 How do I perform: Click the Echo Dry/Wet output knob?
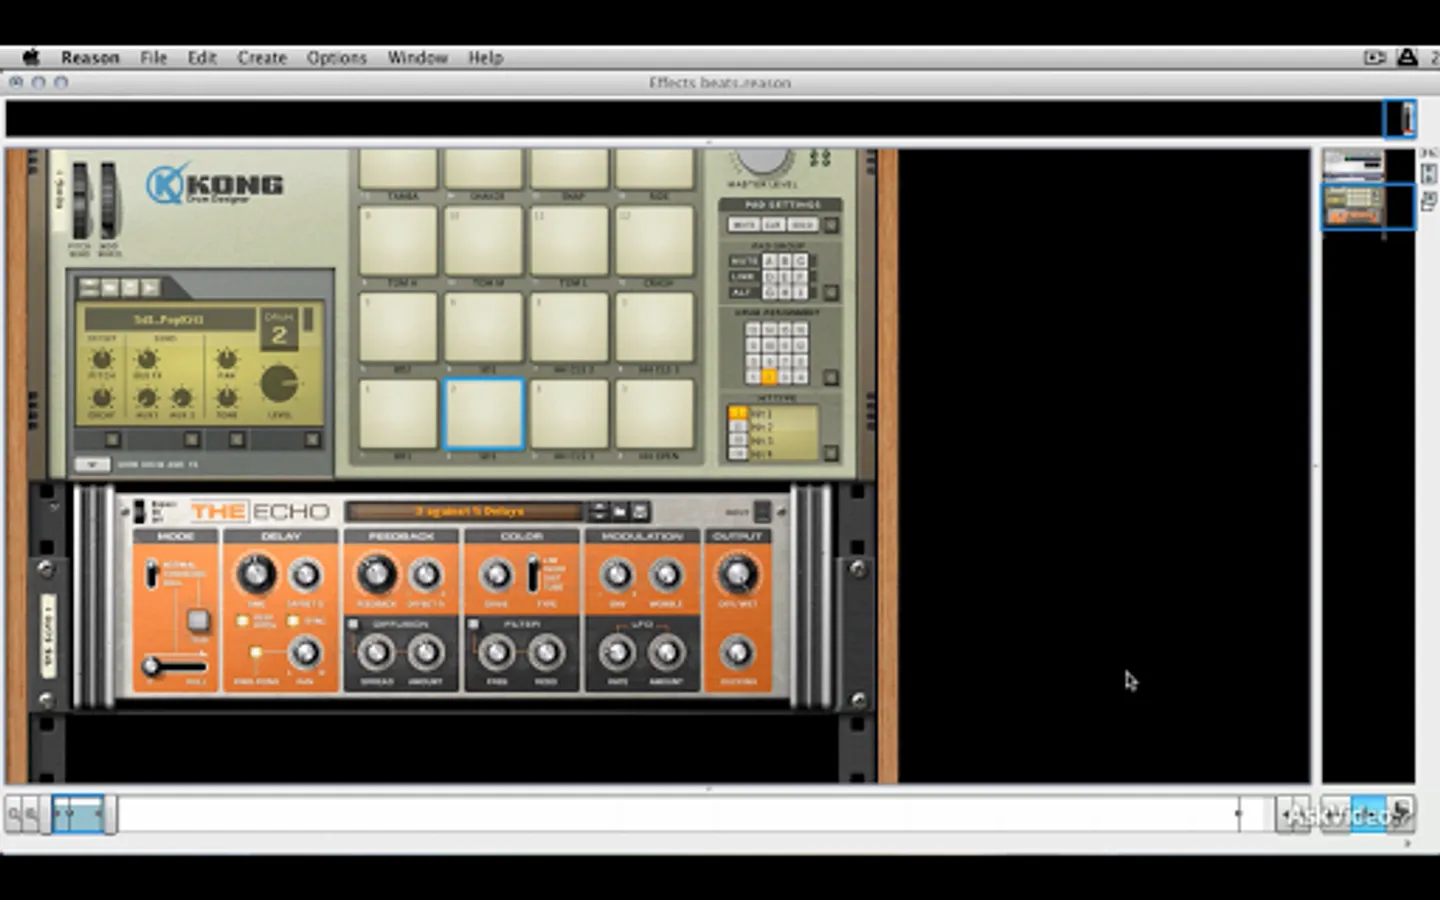pos(738,574)
